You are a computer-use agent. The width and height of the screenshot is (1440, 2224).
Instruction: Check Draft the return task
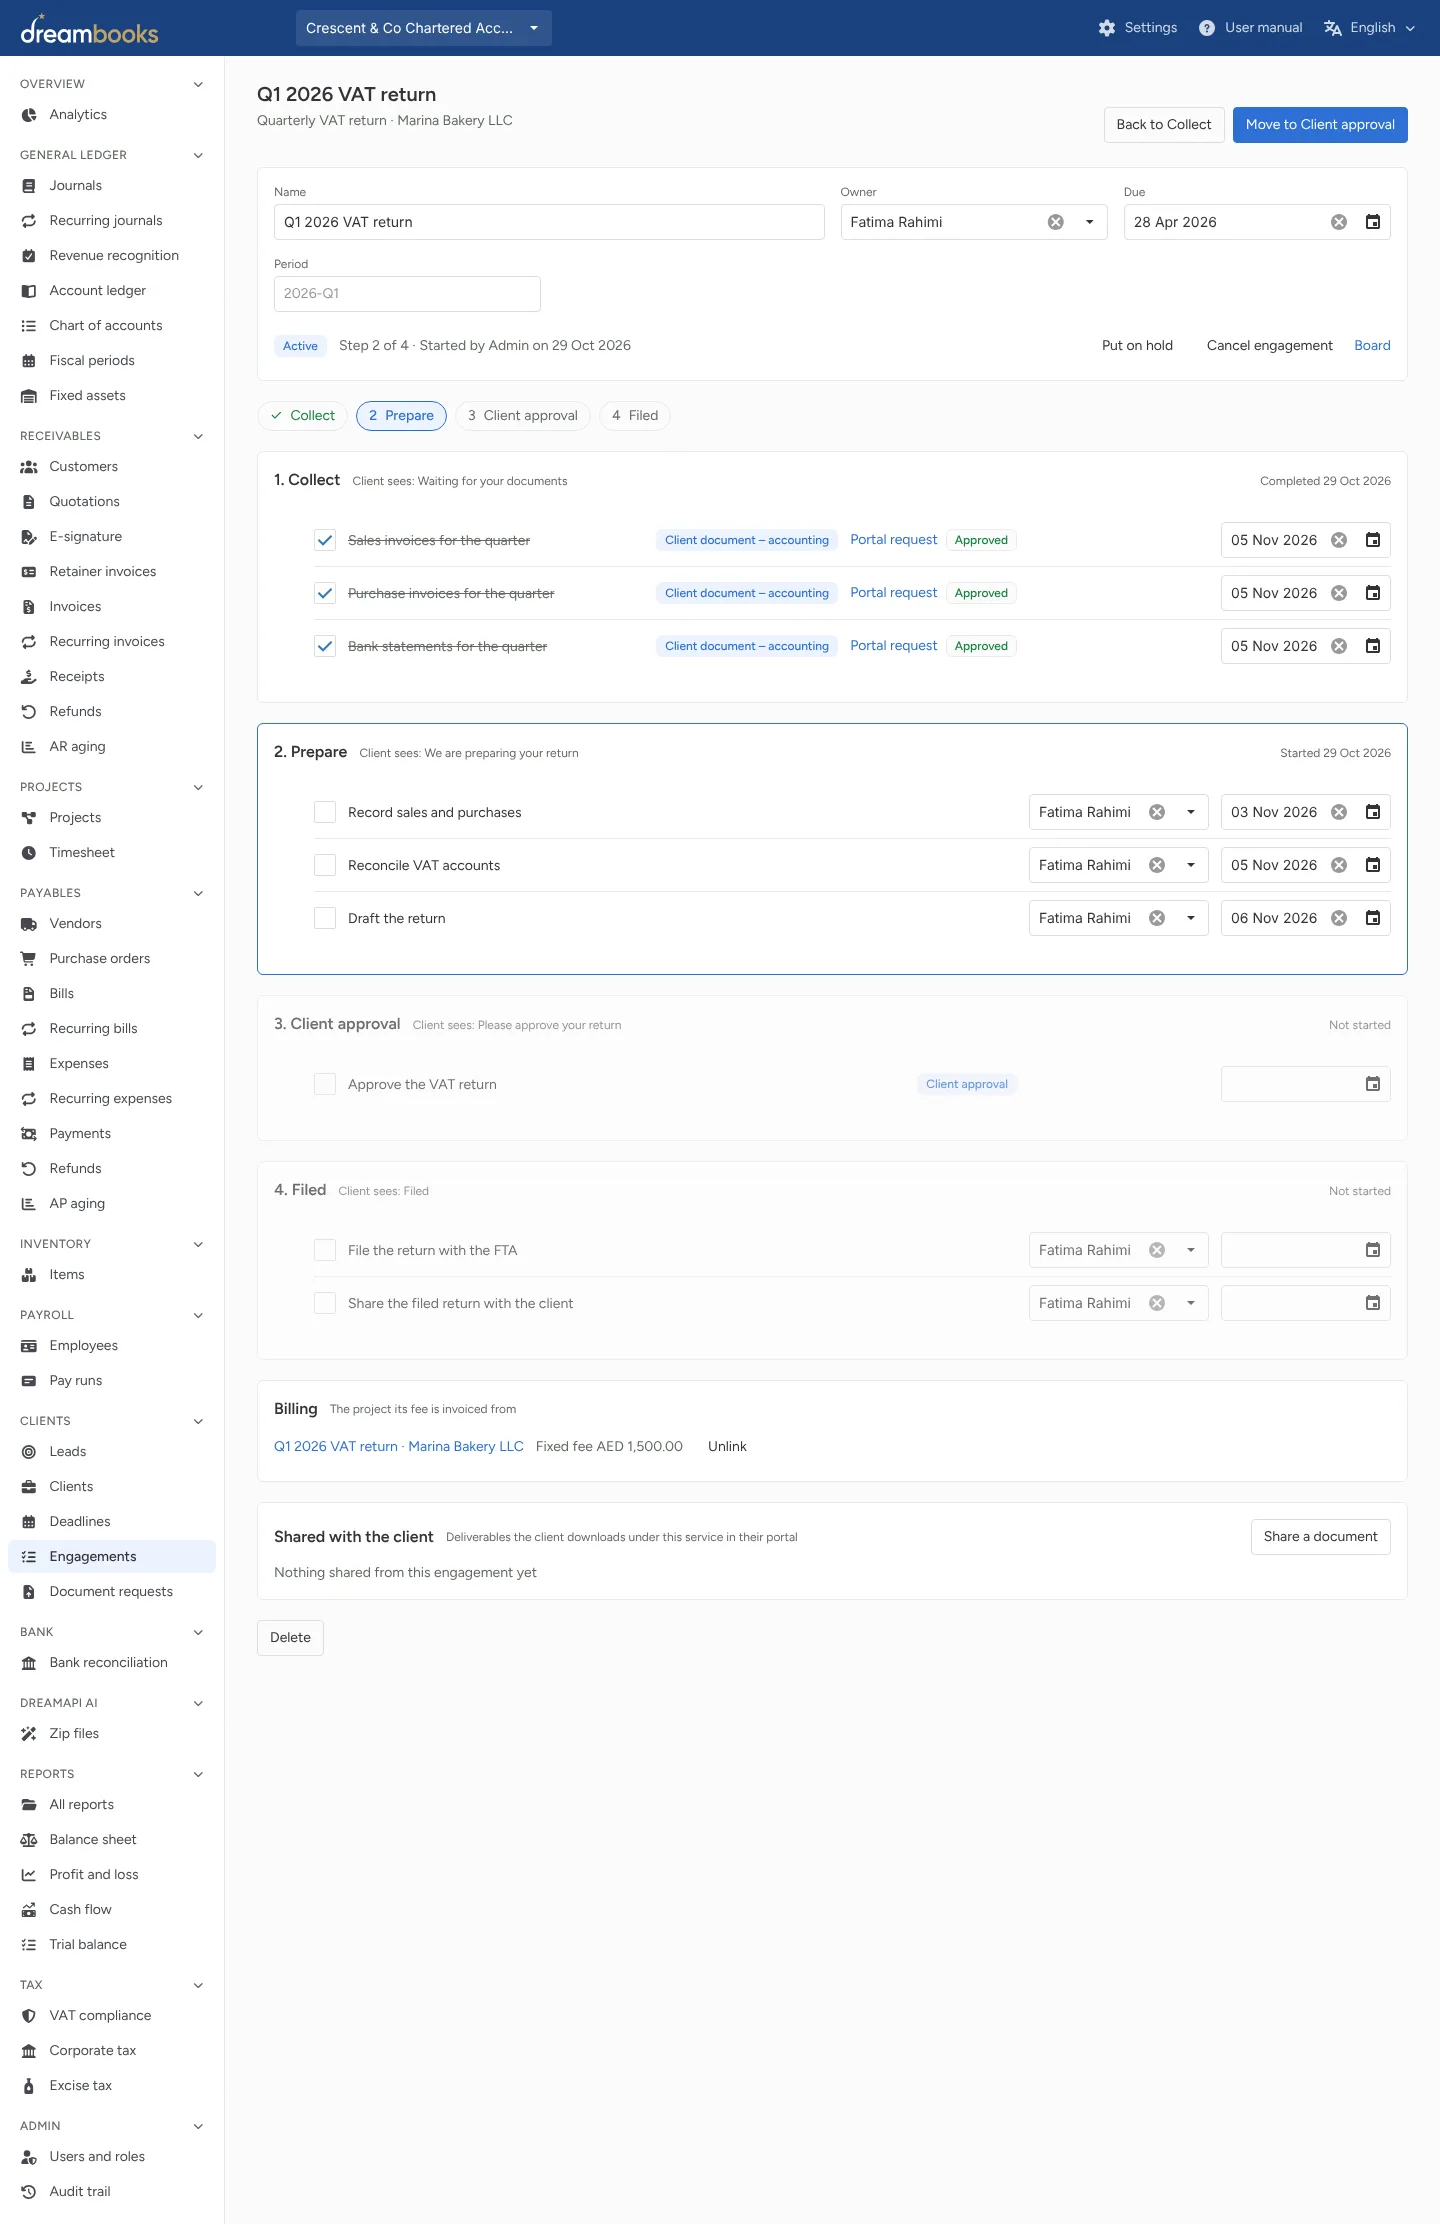click(x=325, y=918)
